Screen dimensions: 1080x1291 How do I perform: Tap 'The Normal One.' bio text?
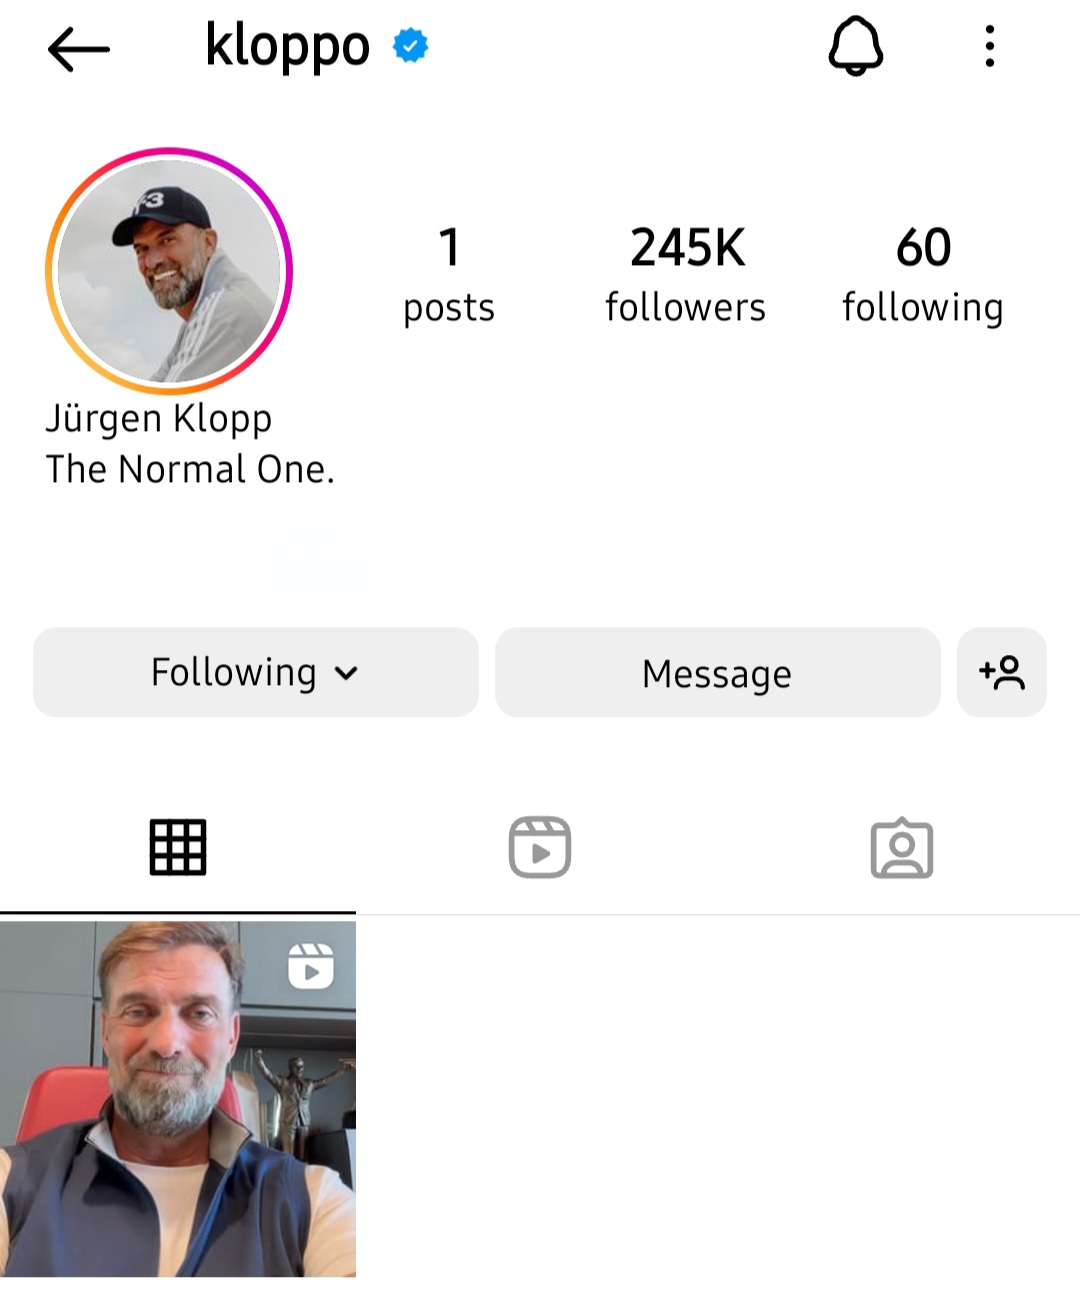(x=190, y=469)
